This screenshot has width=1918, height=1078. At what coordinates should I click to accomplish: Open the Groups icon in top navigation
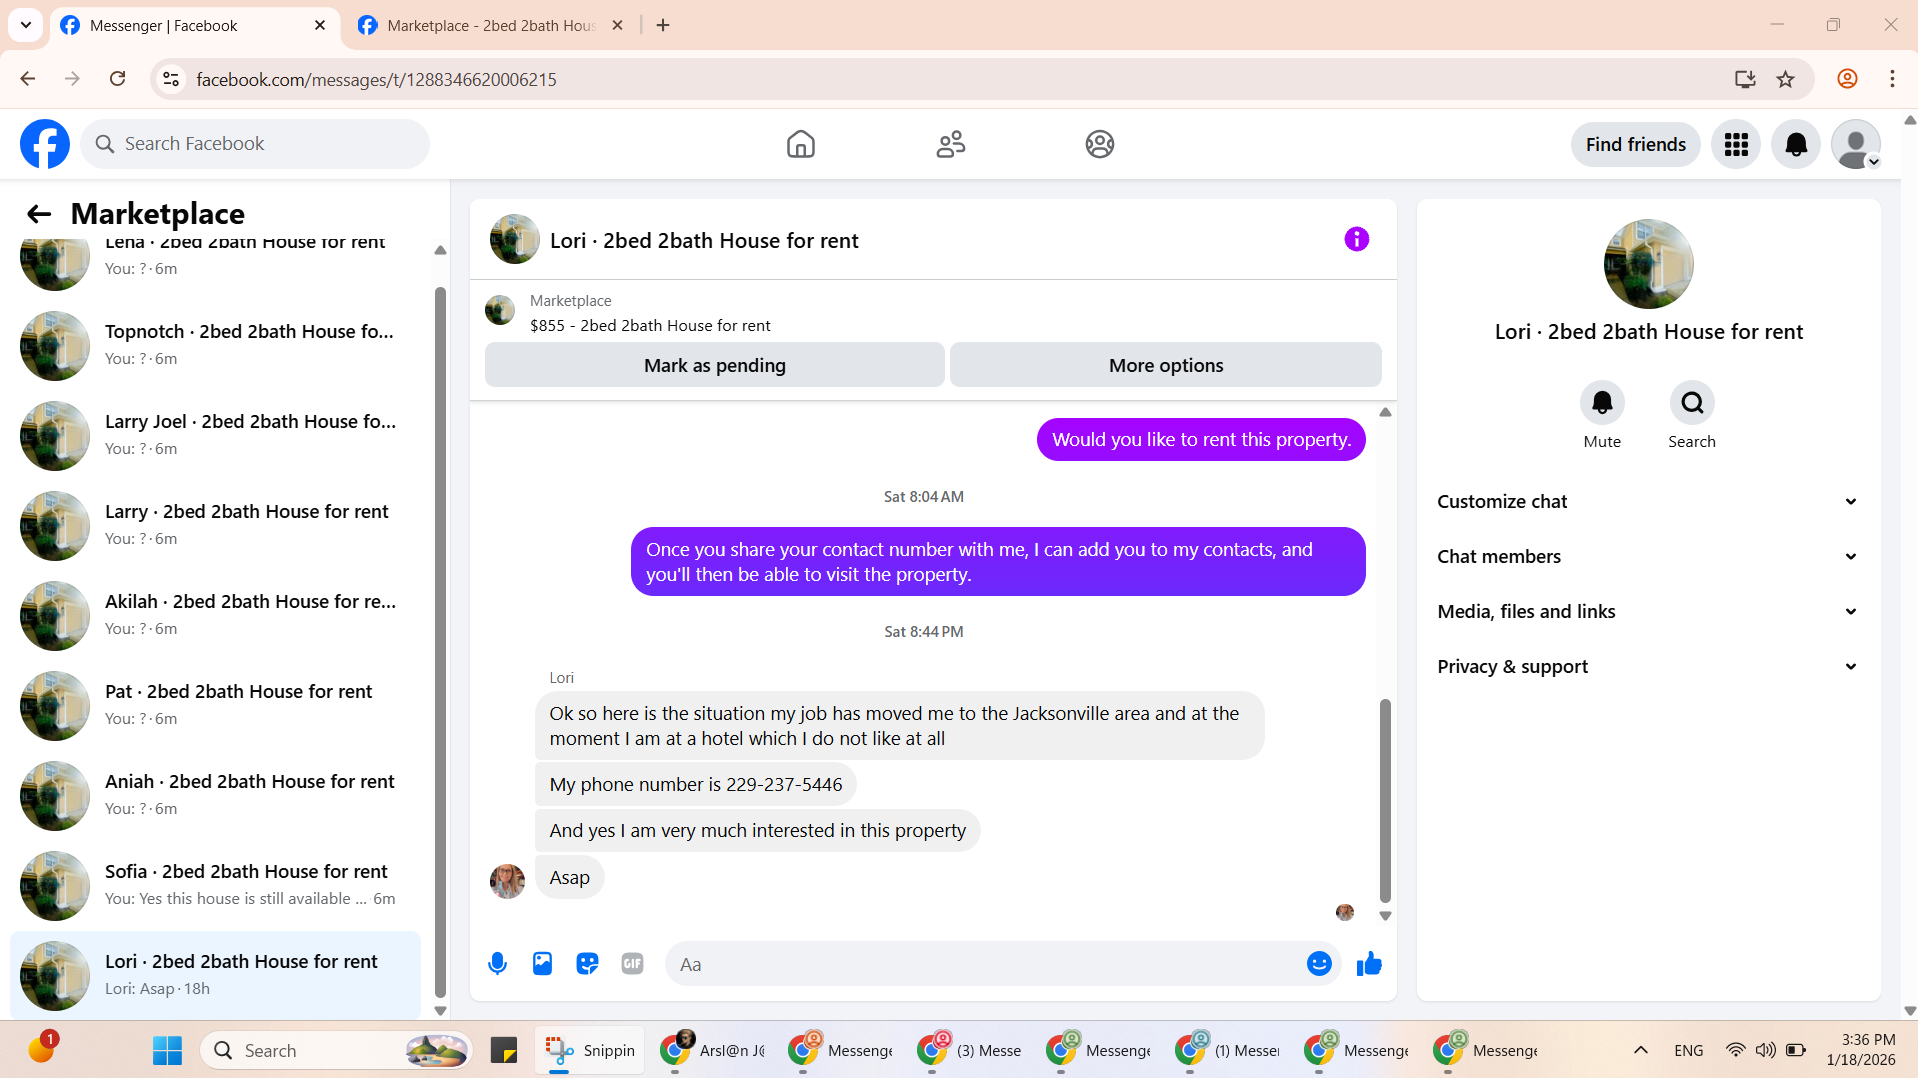coord(1100,144)
